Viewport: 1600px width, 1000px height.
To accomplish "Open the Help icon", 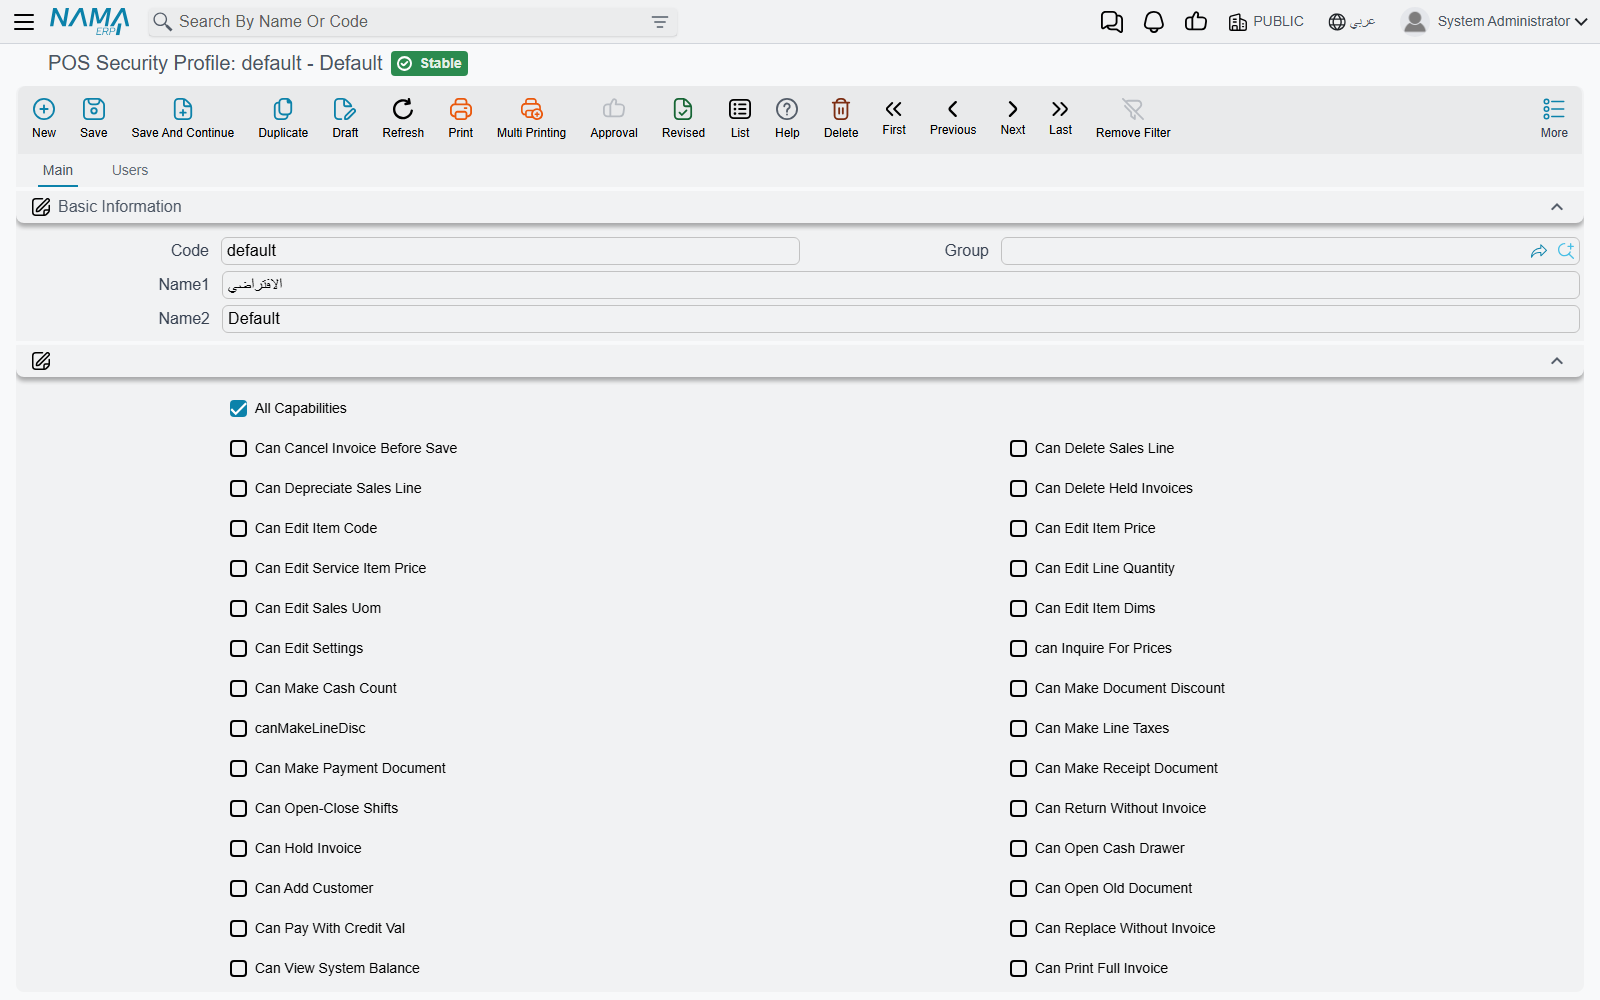I will coord(787,109).
